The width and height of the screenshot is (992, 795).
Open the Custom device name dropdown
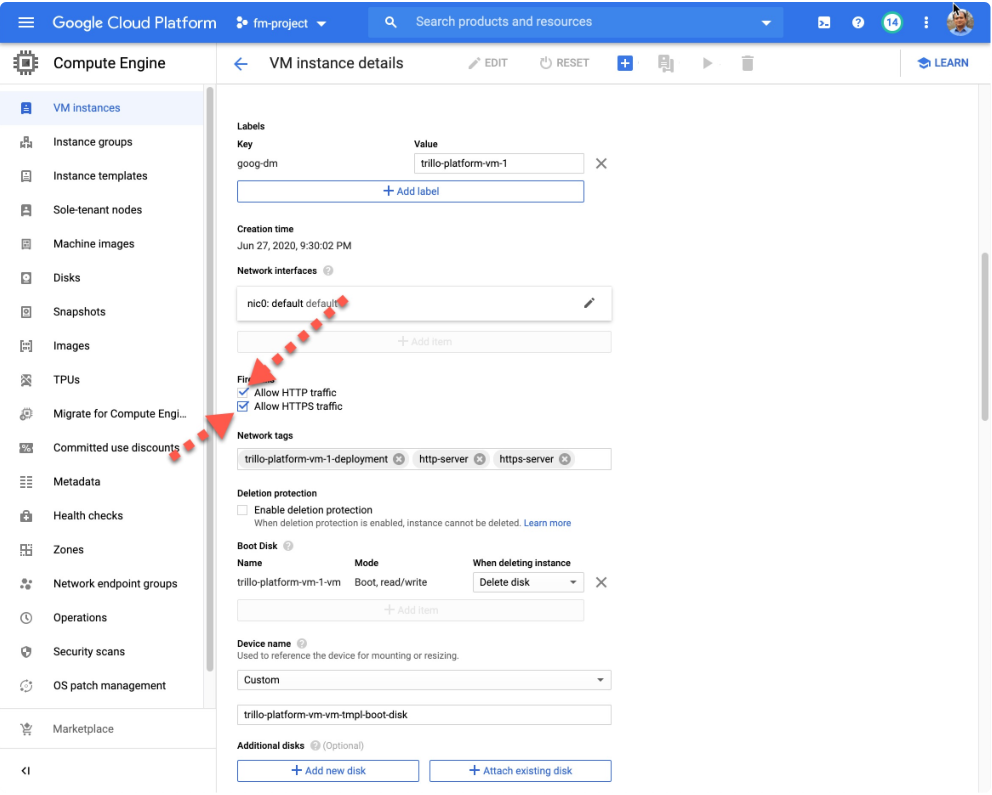click(424, 680)
